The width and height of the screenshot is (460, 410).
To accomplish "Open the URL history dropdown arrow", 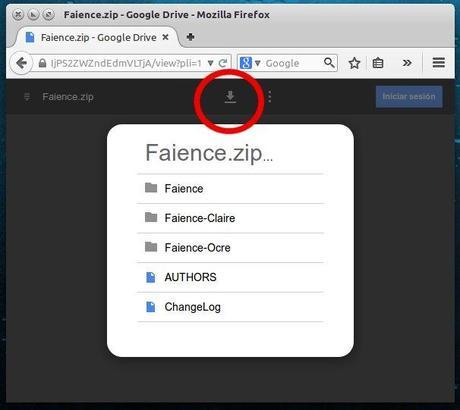I will coord(210,63).
